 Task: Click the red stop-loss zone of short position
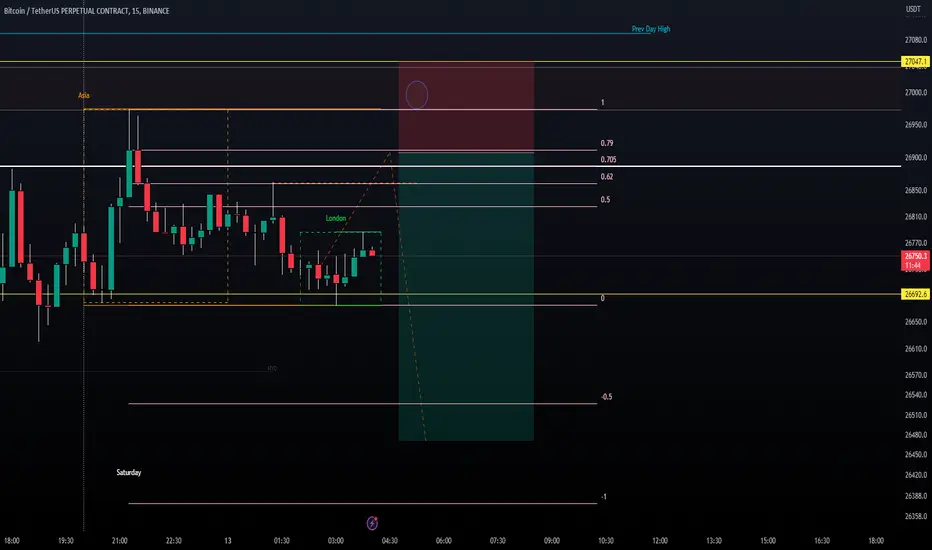(466, 107)
